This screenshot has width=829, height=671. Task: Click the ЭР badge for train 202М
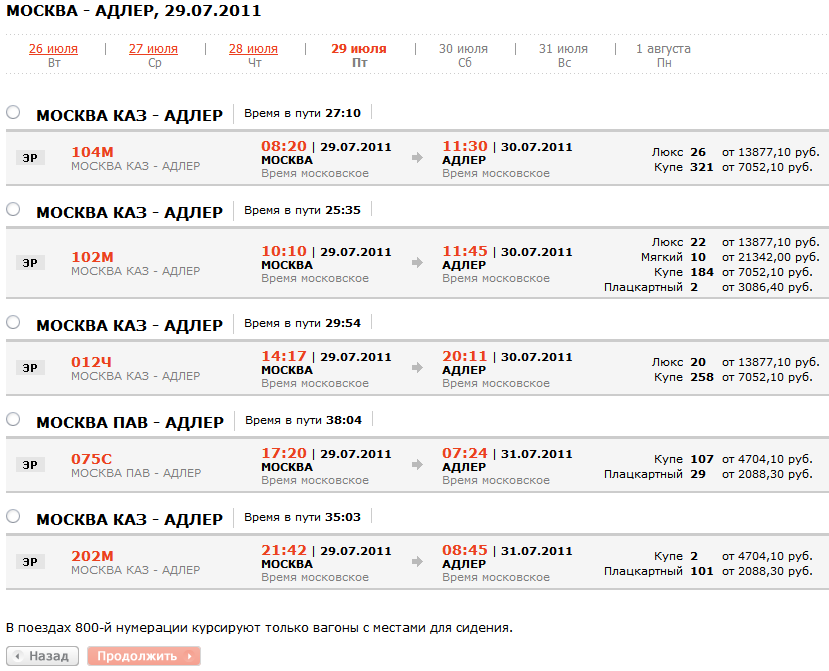[30, 562]
